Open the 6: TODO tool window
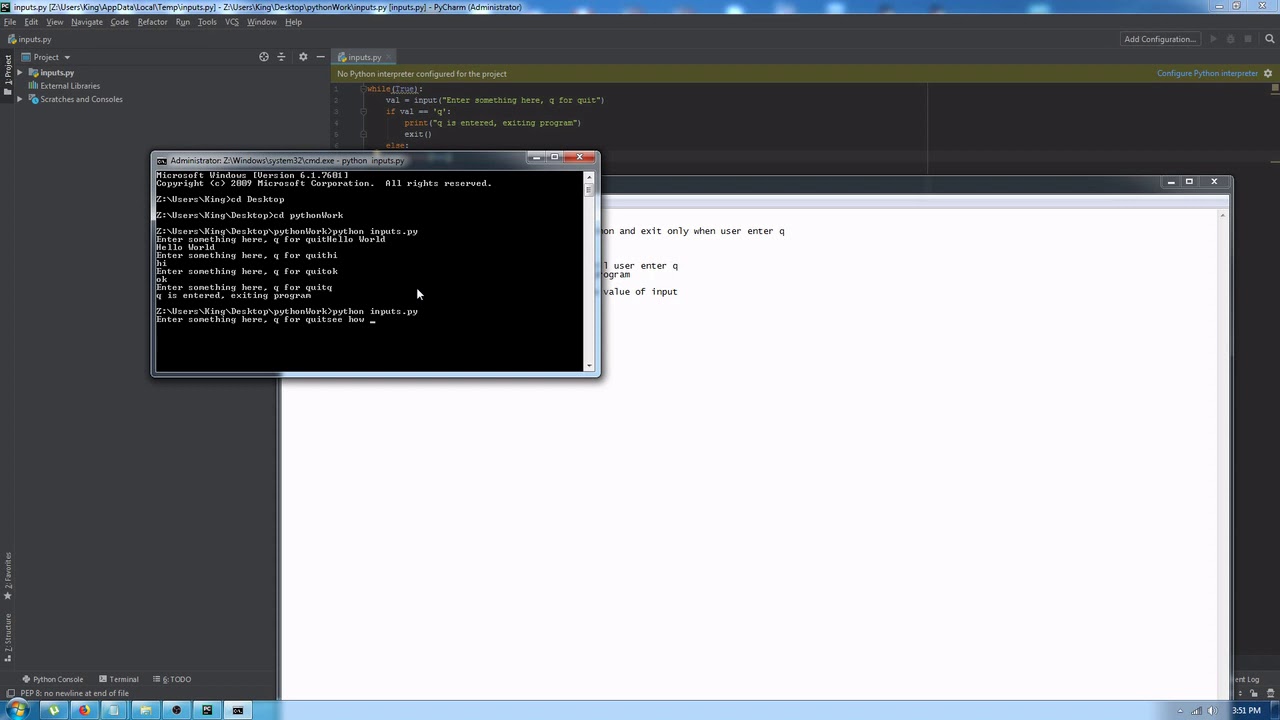 coord(173,679)
